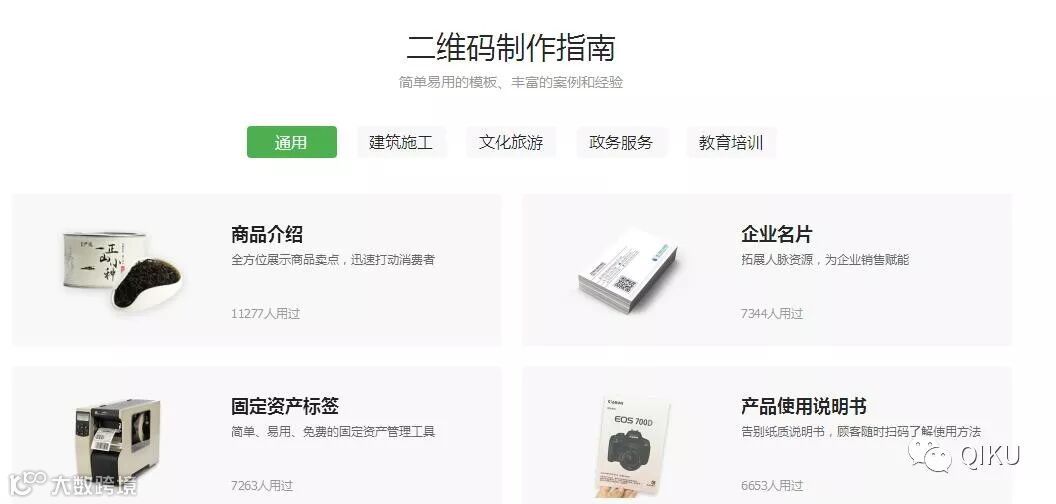
Task: Click the 大数跨境 watermark logo icon
Action: click(27, 482)
